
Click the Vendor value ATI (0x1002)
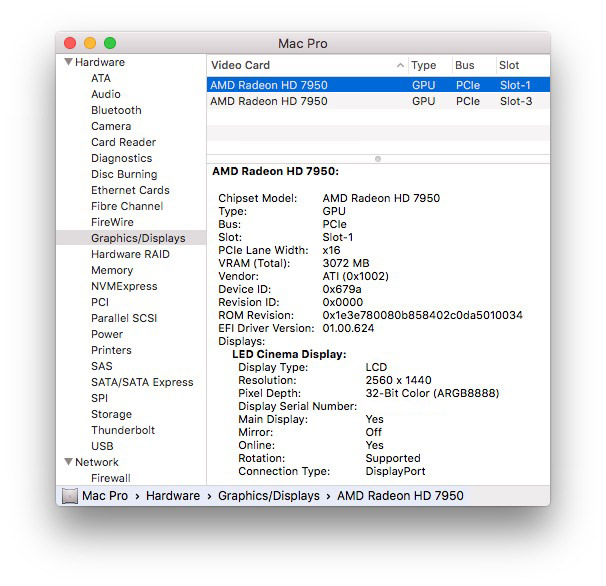click(x=356, y=276)
